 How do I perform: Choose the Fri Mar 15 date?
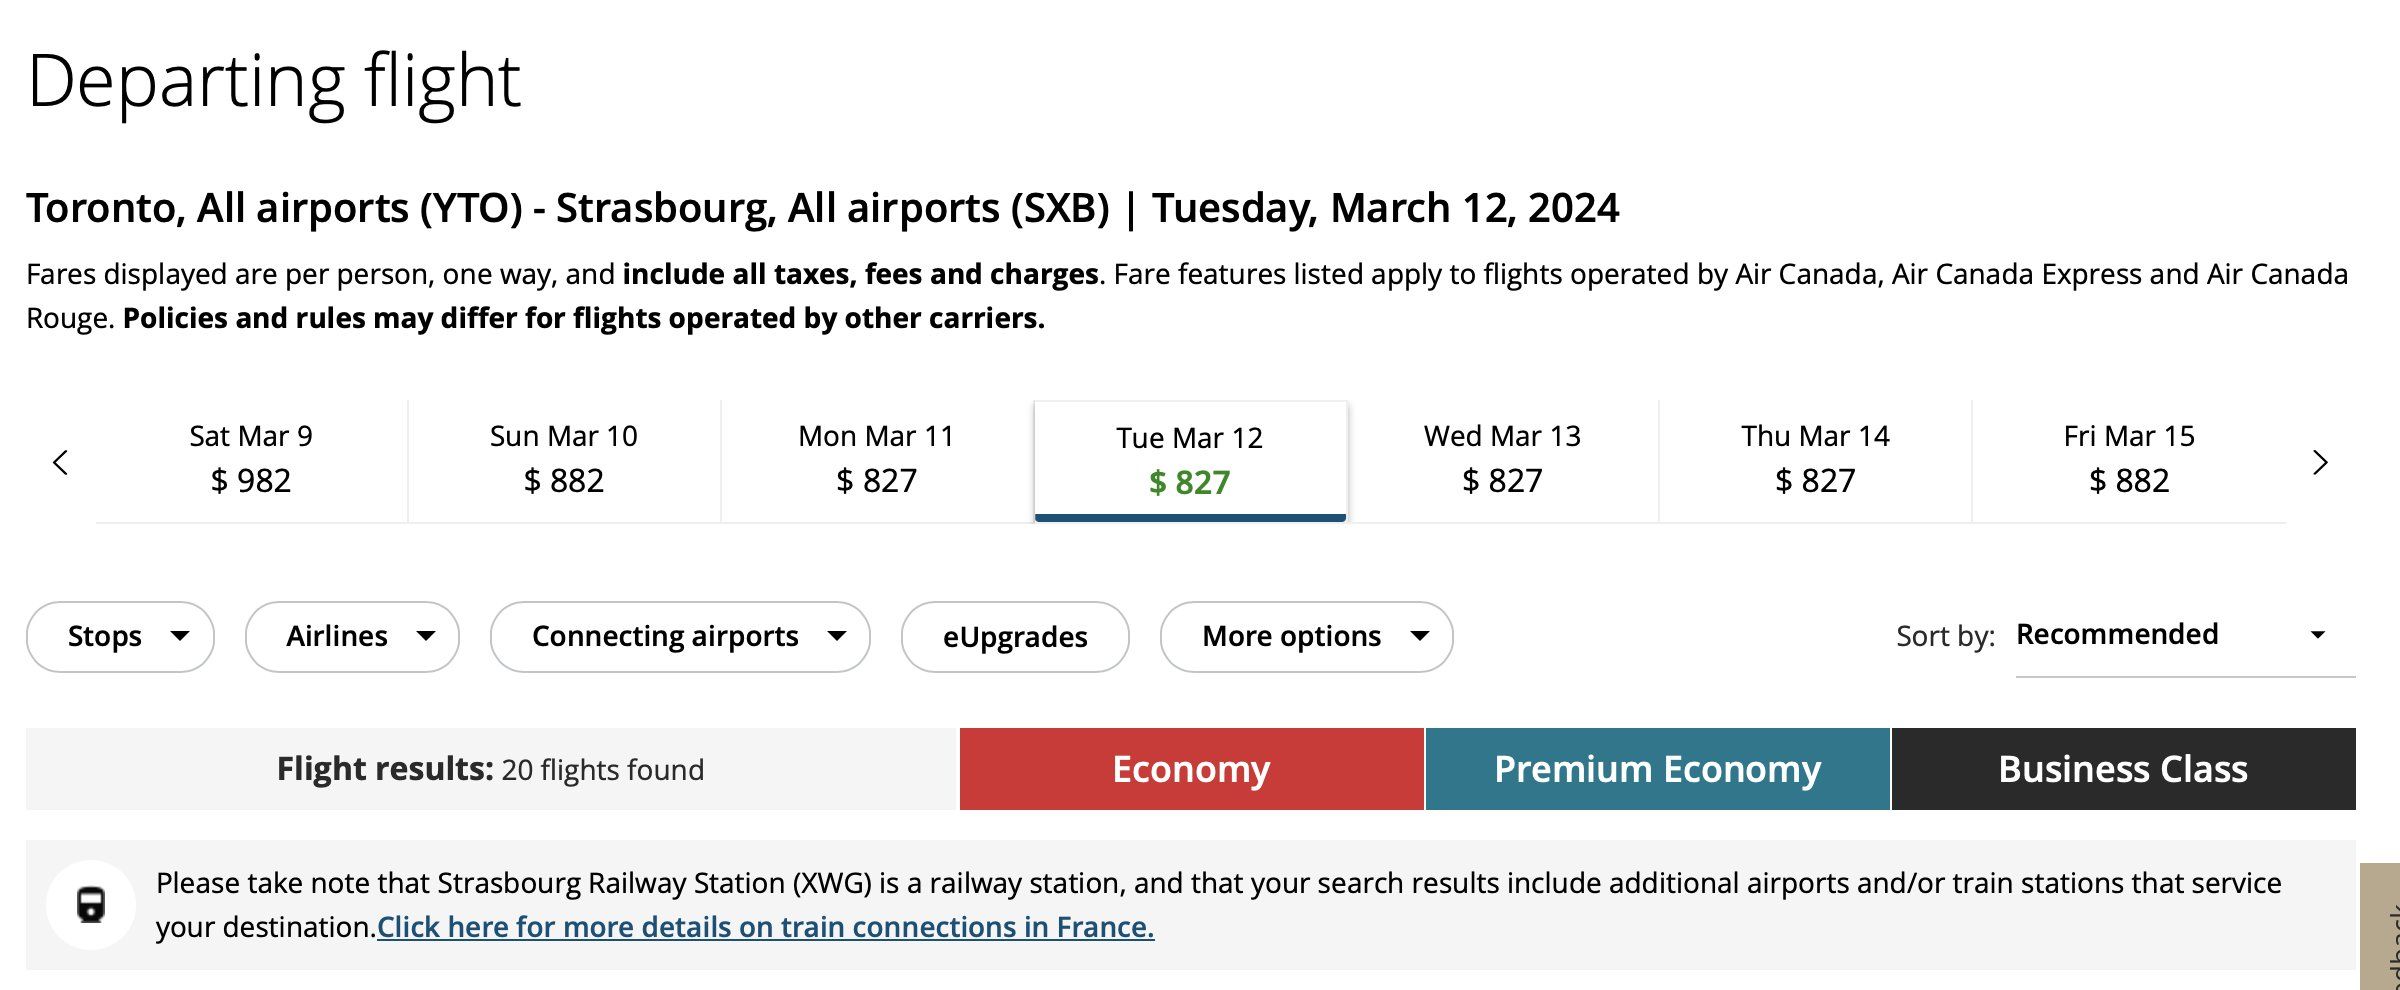pos(2129,460)
